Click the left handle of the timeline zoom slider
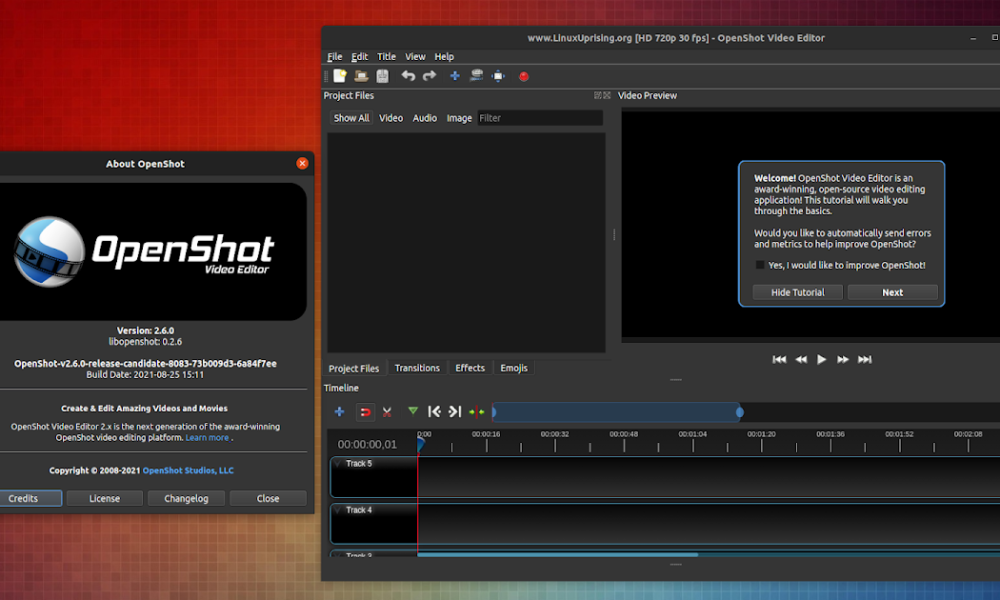Viewport: 1000px width, 600px height. tap(494, 412)
